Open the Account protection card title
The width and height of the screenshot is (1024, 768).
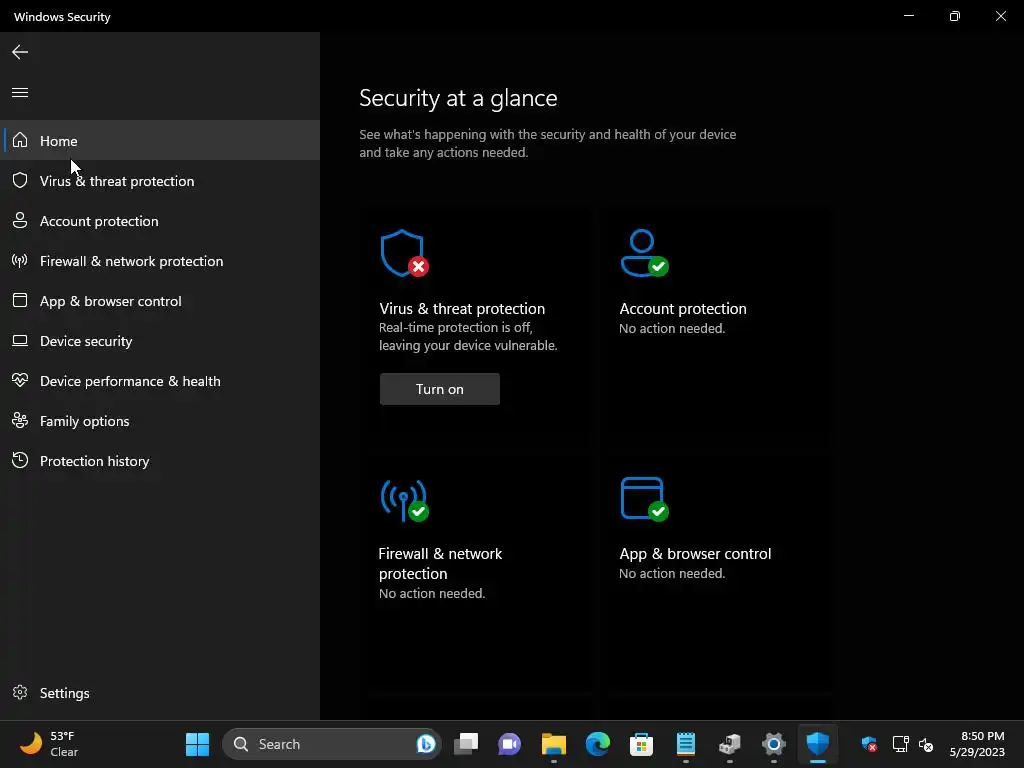pyautogui.click(x=682, y=308)
